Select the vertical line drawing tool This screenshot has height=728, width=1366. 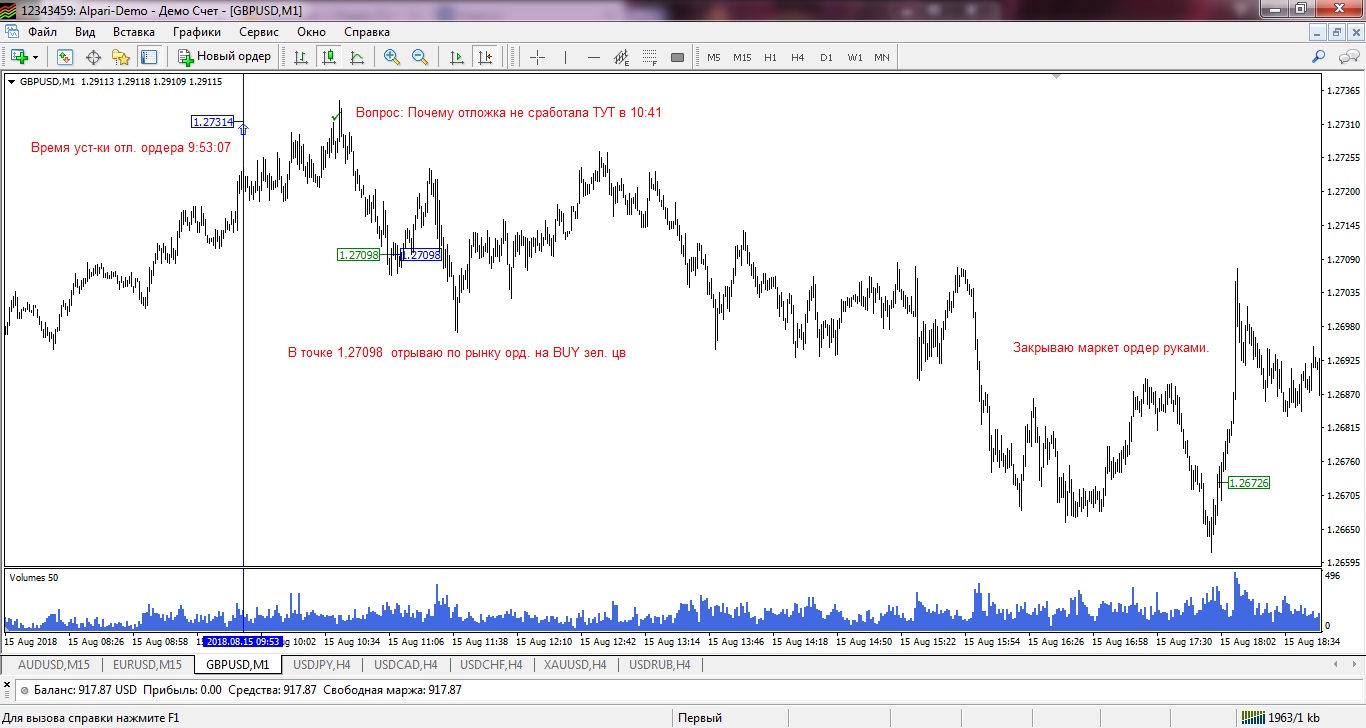(x=565, y=57)
